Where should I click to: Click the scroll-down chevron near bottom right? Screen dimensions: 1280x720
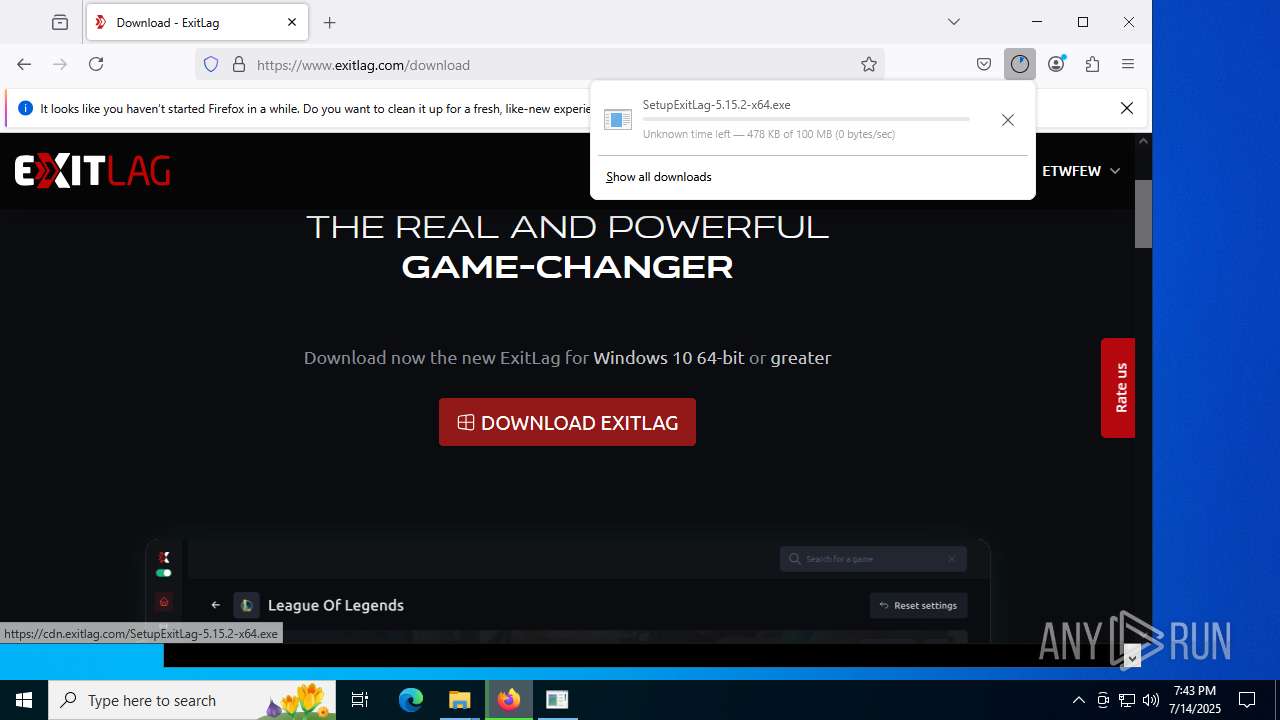click(x=1132, y=658)
